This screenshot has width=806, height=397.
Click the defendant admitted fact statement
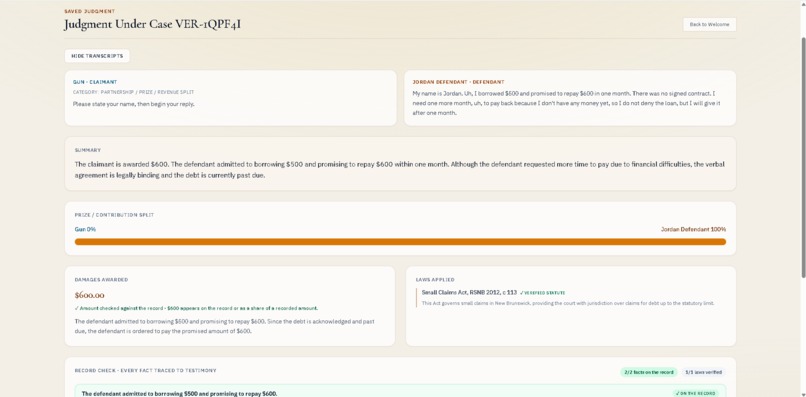[179, 393]
